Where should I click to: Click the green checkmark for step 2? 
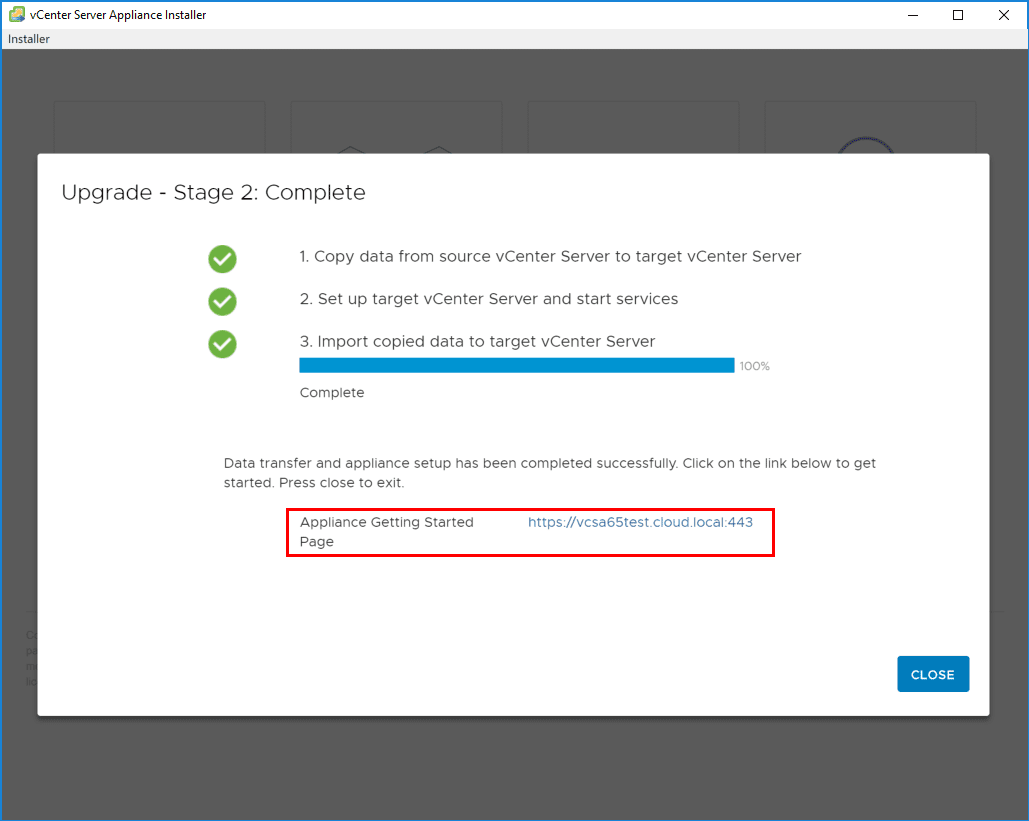coord(222,301)
